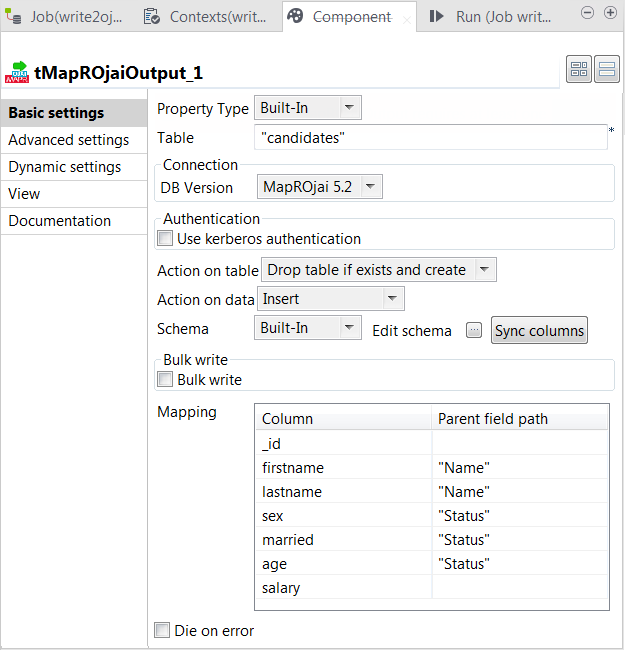Expand the Action on data Insert dropdown

331,299
